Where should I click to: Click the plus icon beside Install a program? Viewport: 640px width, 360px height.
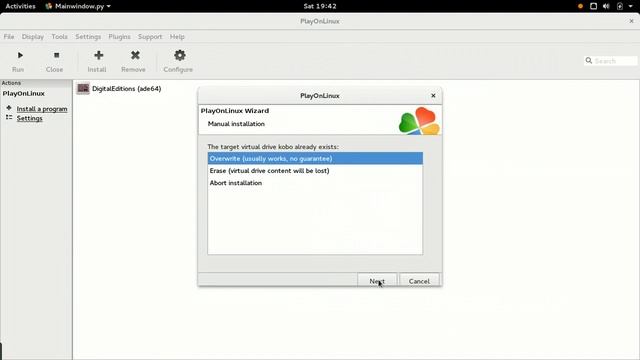(9, 108)
